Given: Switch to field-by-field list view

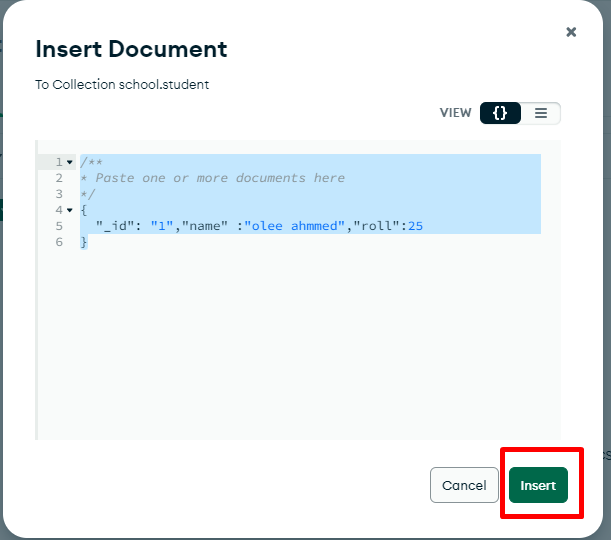Looking at the screenshot, I should (x=541, y=113).
